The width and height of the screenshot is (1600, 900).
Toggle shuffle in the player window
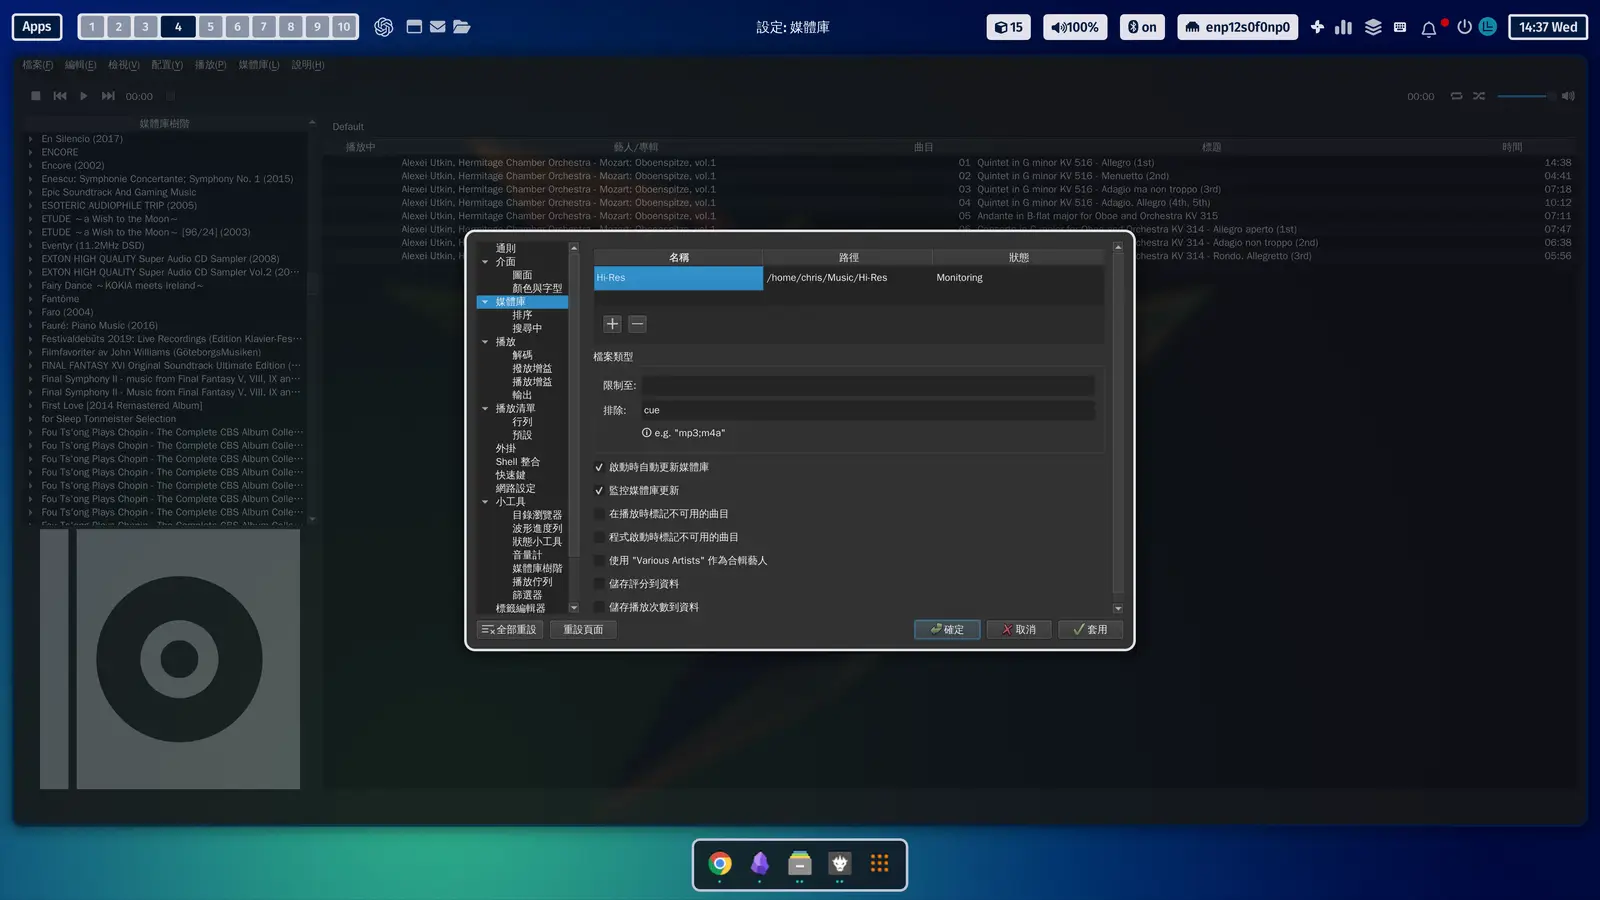tap(1479, 96)
